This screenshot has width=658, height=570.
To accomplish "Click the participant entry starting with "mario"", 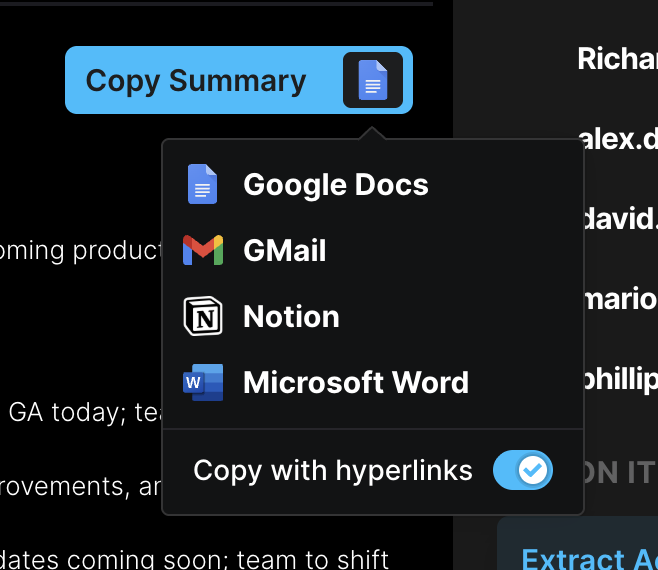I will [619, 298].
